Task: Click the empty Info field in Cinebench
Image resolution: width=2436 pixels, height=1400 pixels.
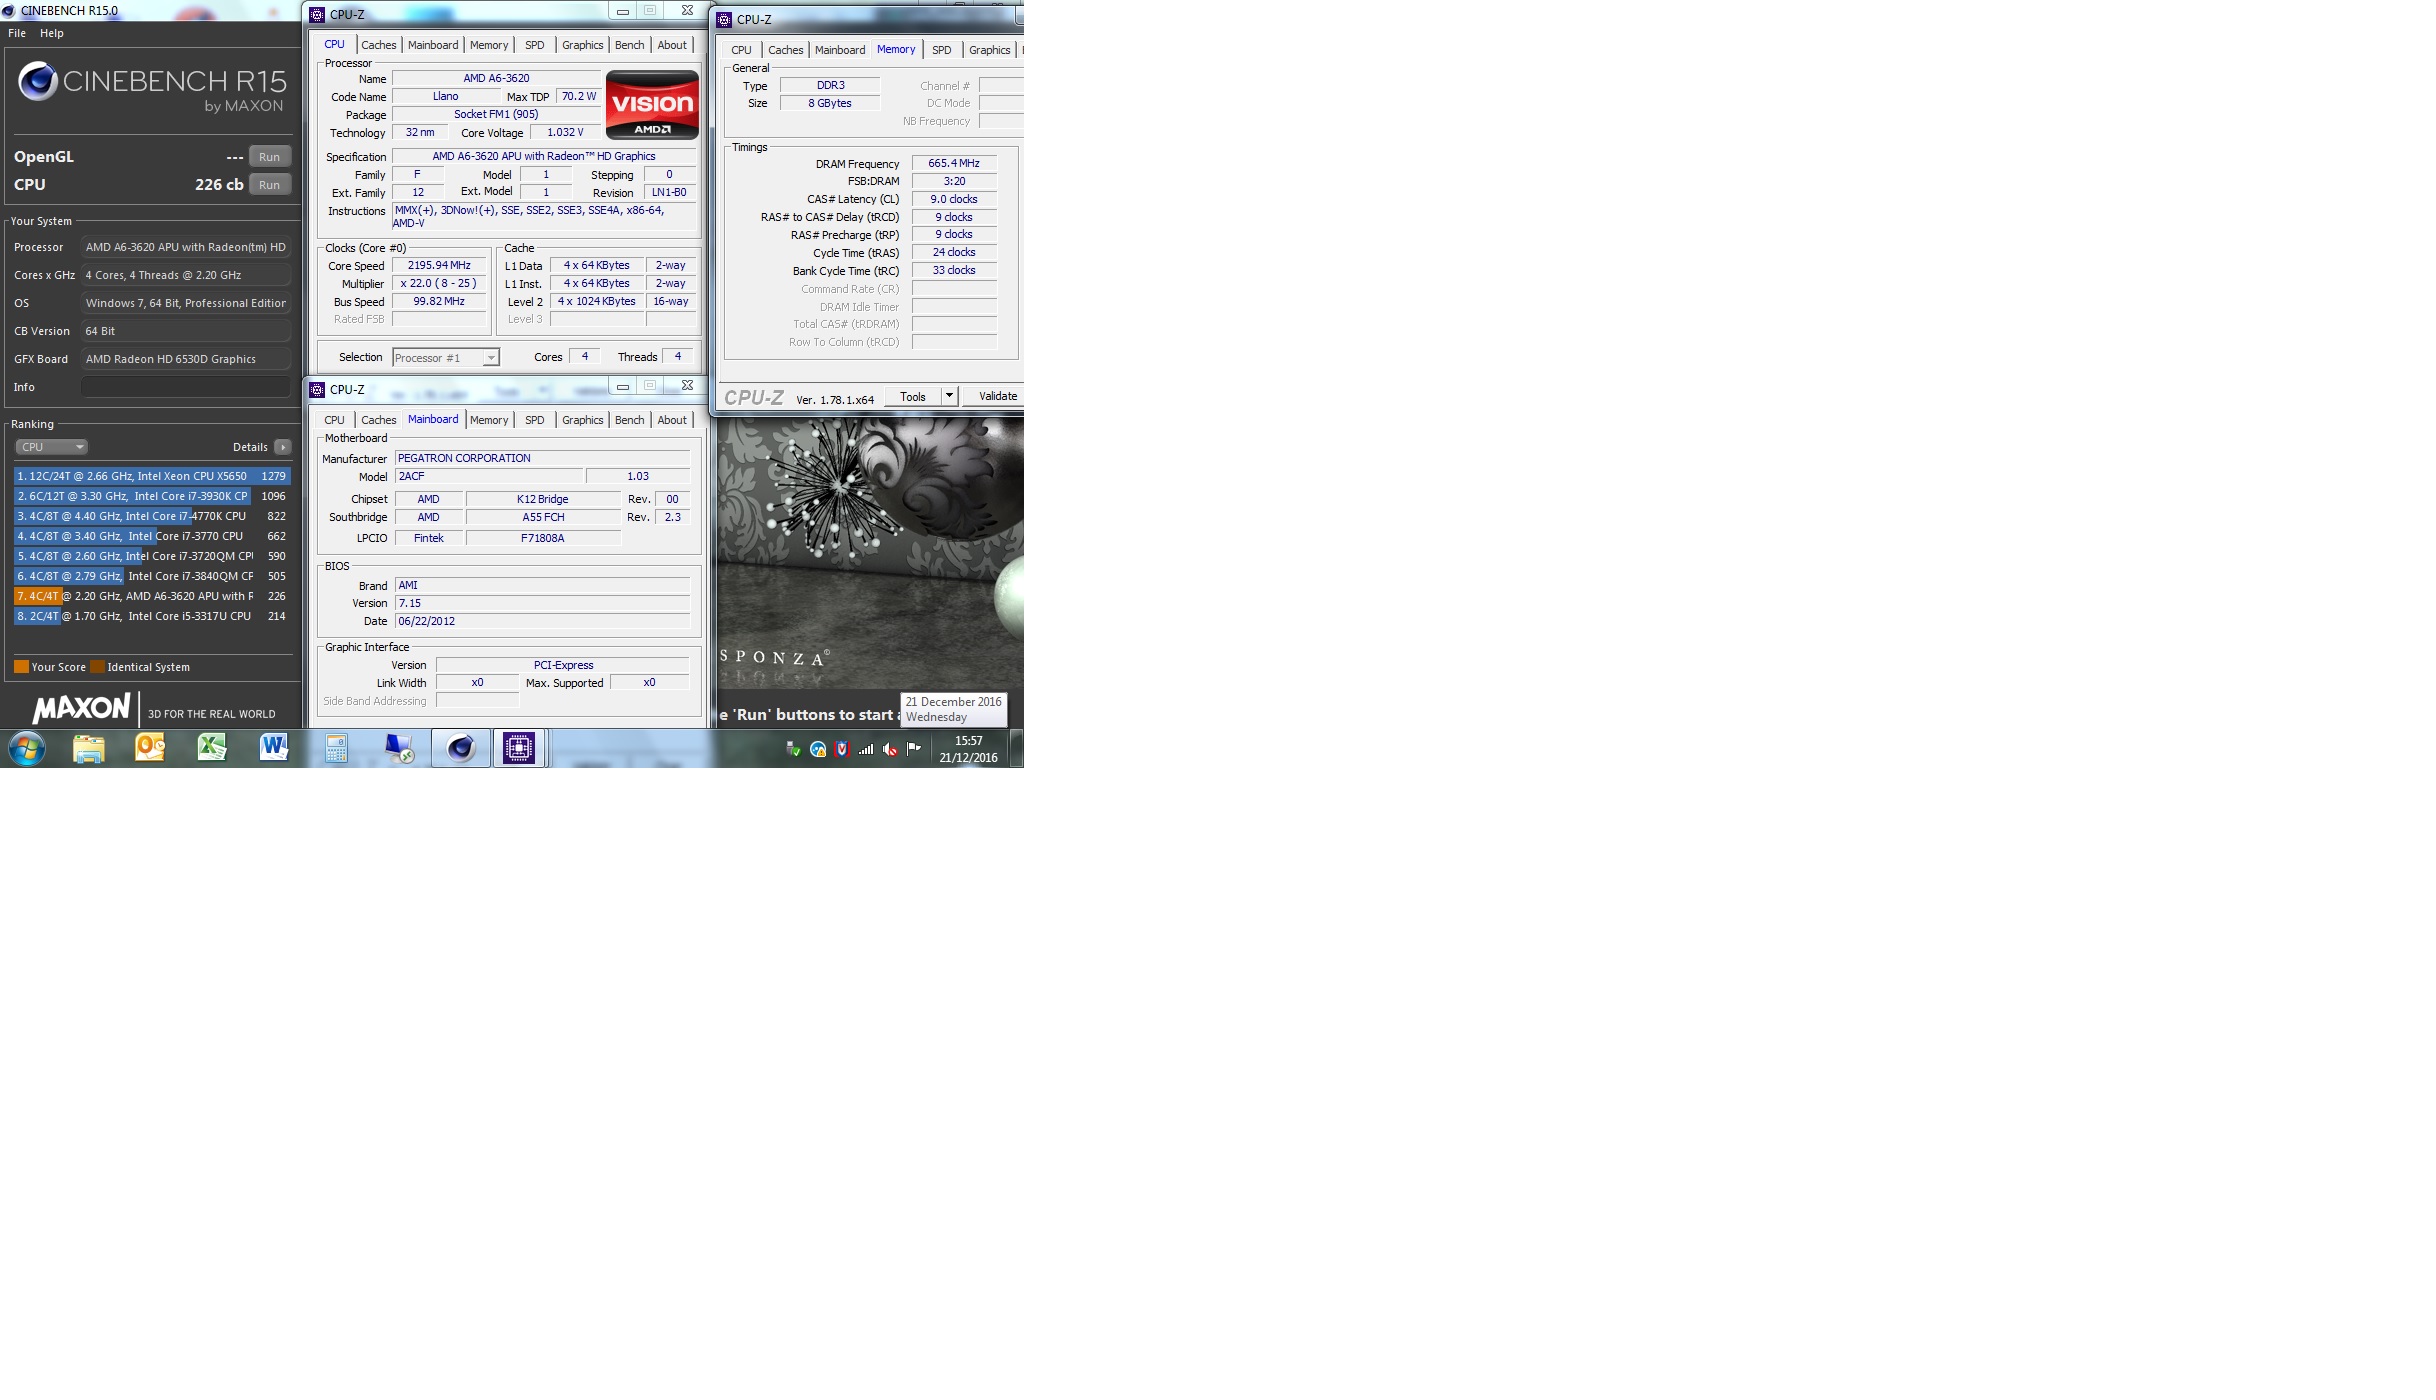Action: coord(186,387)
